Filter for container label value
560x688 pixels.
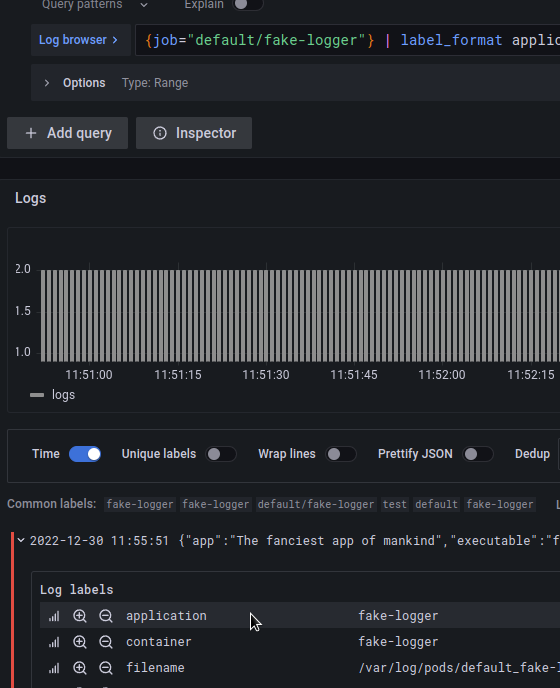(x=79, y=642)
